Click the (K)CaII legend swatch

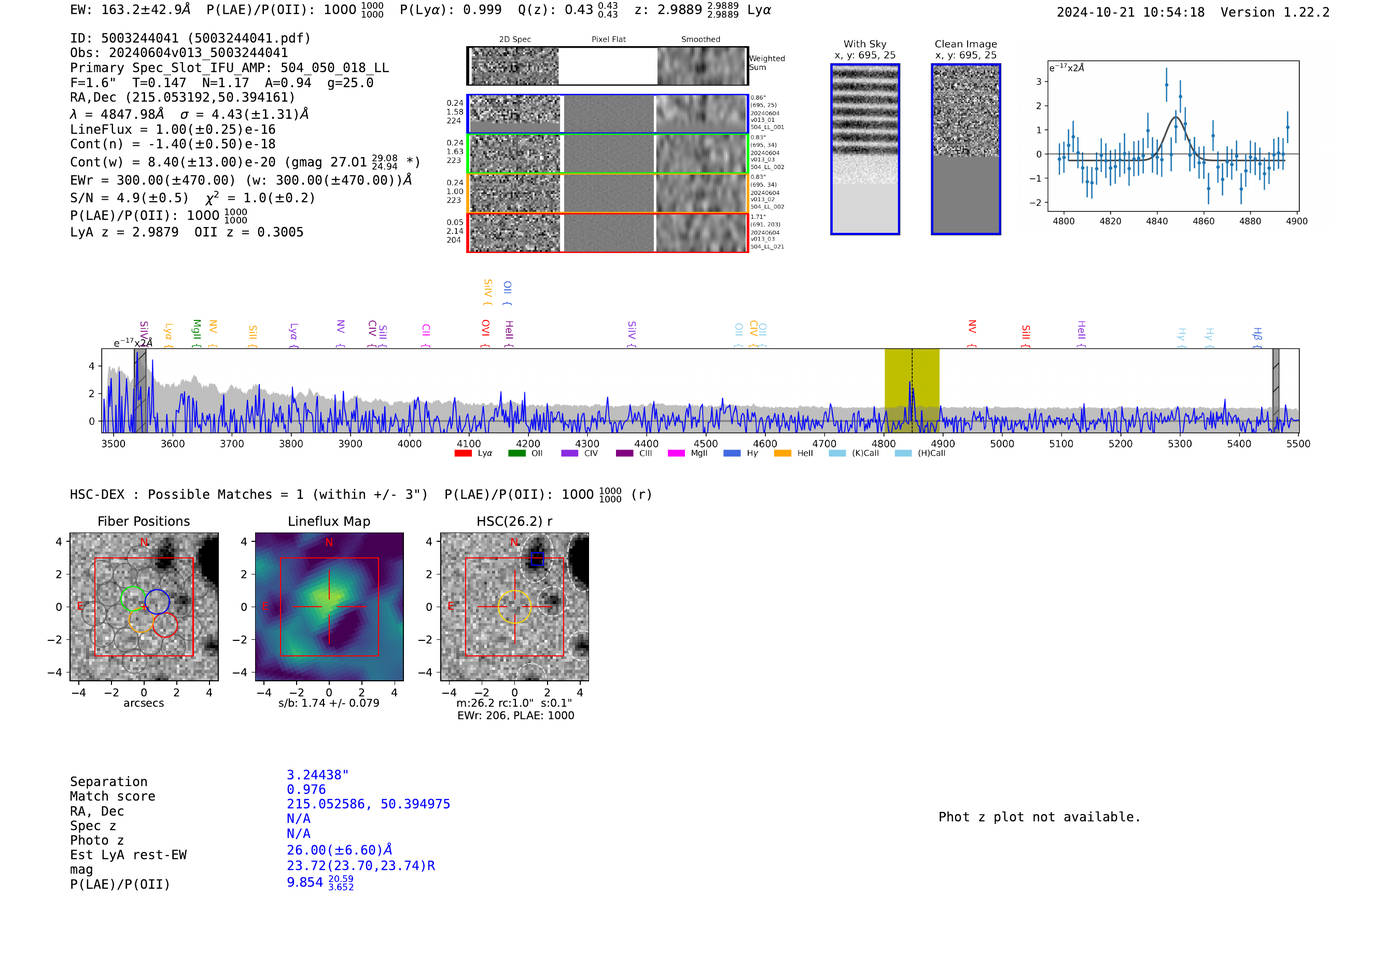pos(838,453)
